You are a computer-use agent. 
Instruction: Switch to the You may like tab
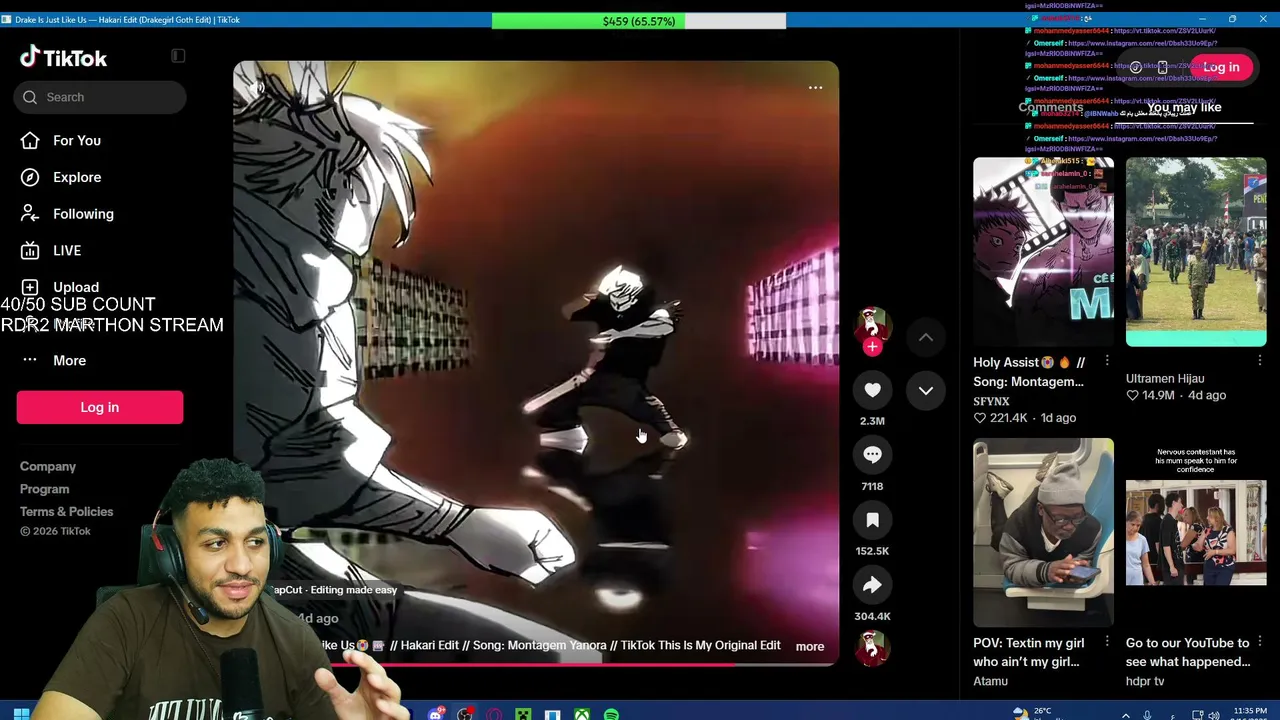(x=1184, y=107)
